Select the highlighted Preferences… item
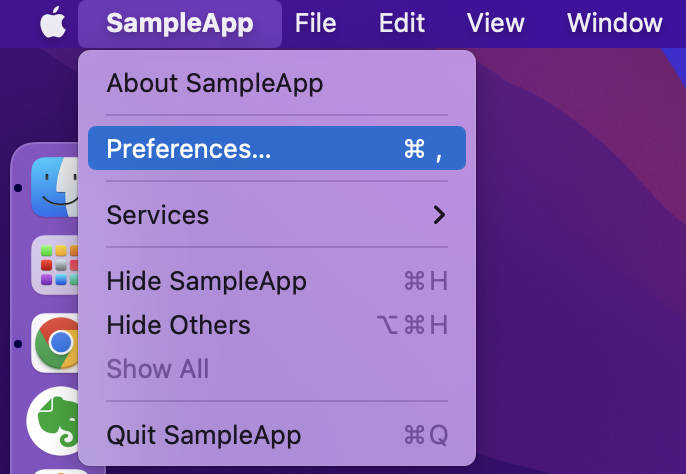686x474 pixels. [277, 148]
